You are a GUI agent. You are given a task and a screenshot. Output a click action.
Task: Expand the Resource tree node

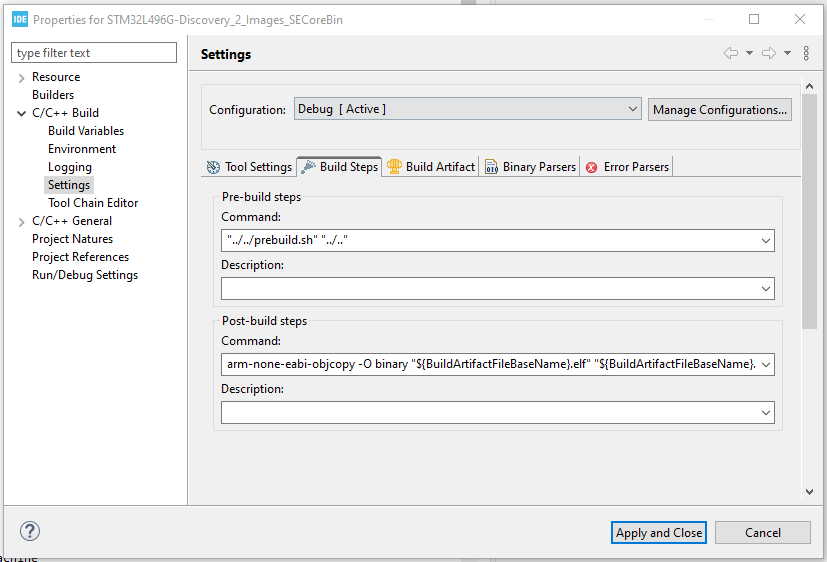tap(22, 78)
